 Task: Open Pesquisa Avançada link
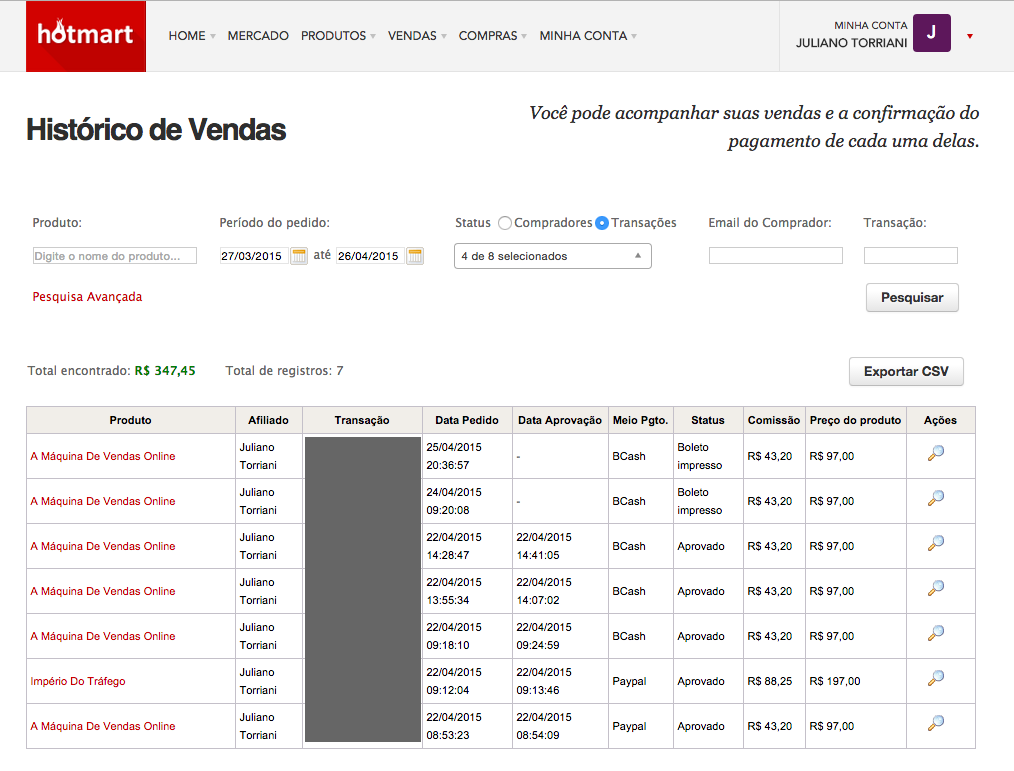87,297
